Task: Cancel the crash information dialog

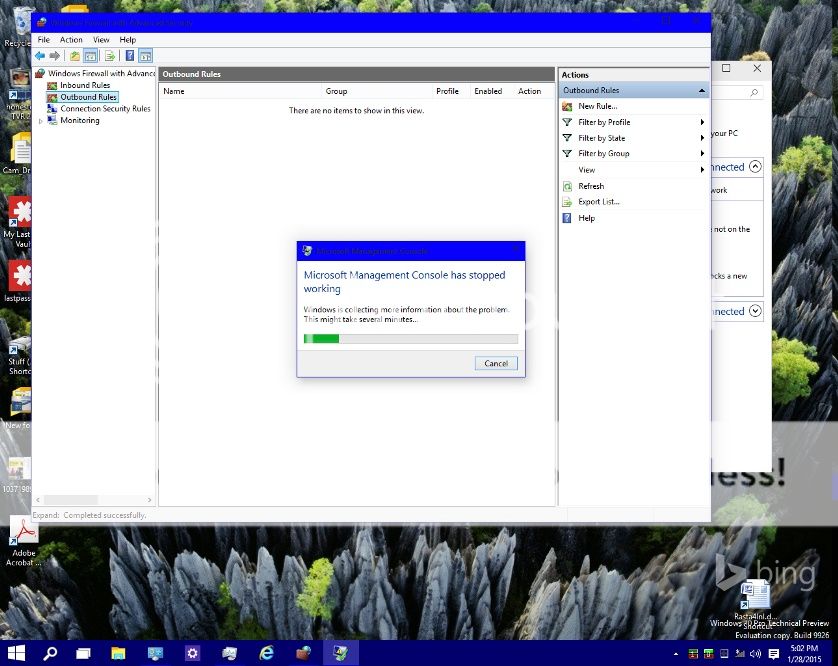Action: click(496, 363)
